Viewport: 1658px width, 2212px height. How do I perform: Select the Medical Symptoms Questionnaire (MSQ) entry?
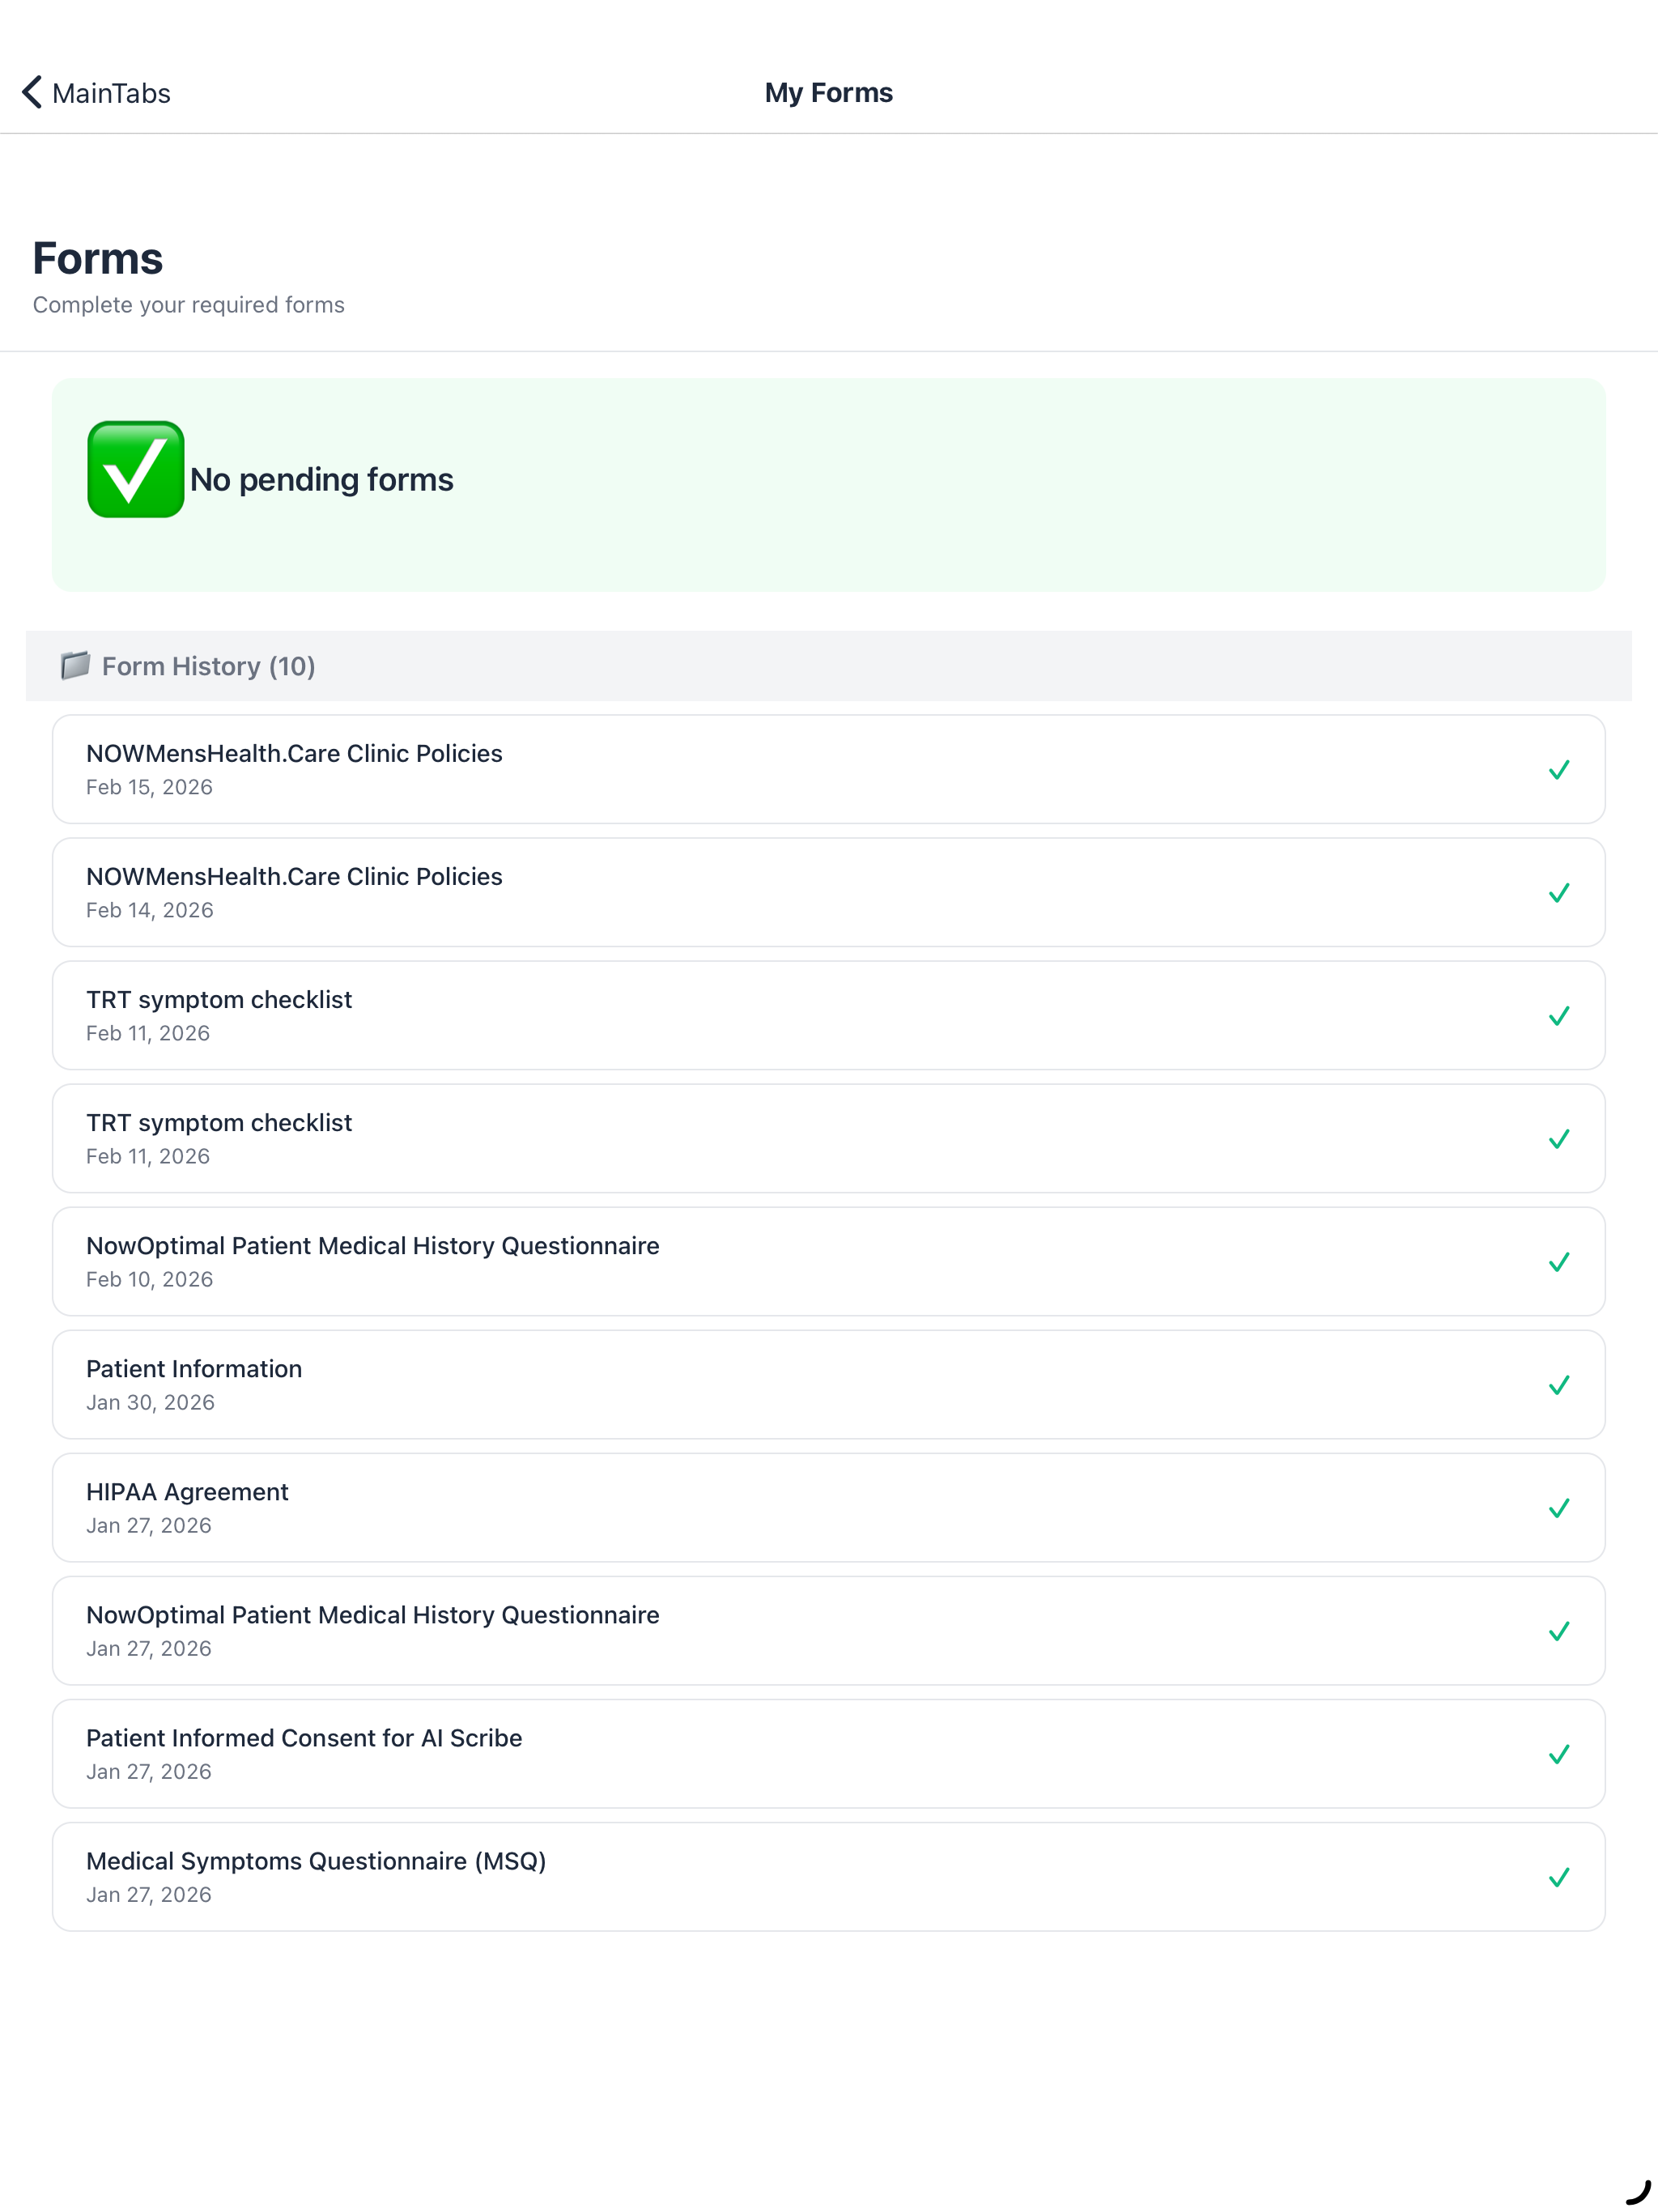point(828,1876)
